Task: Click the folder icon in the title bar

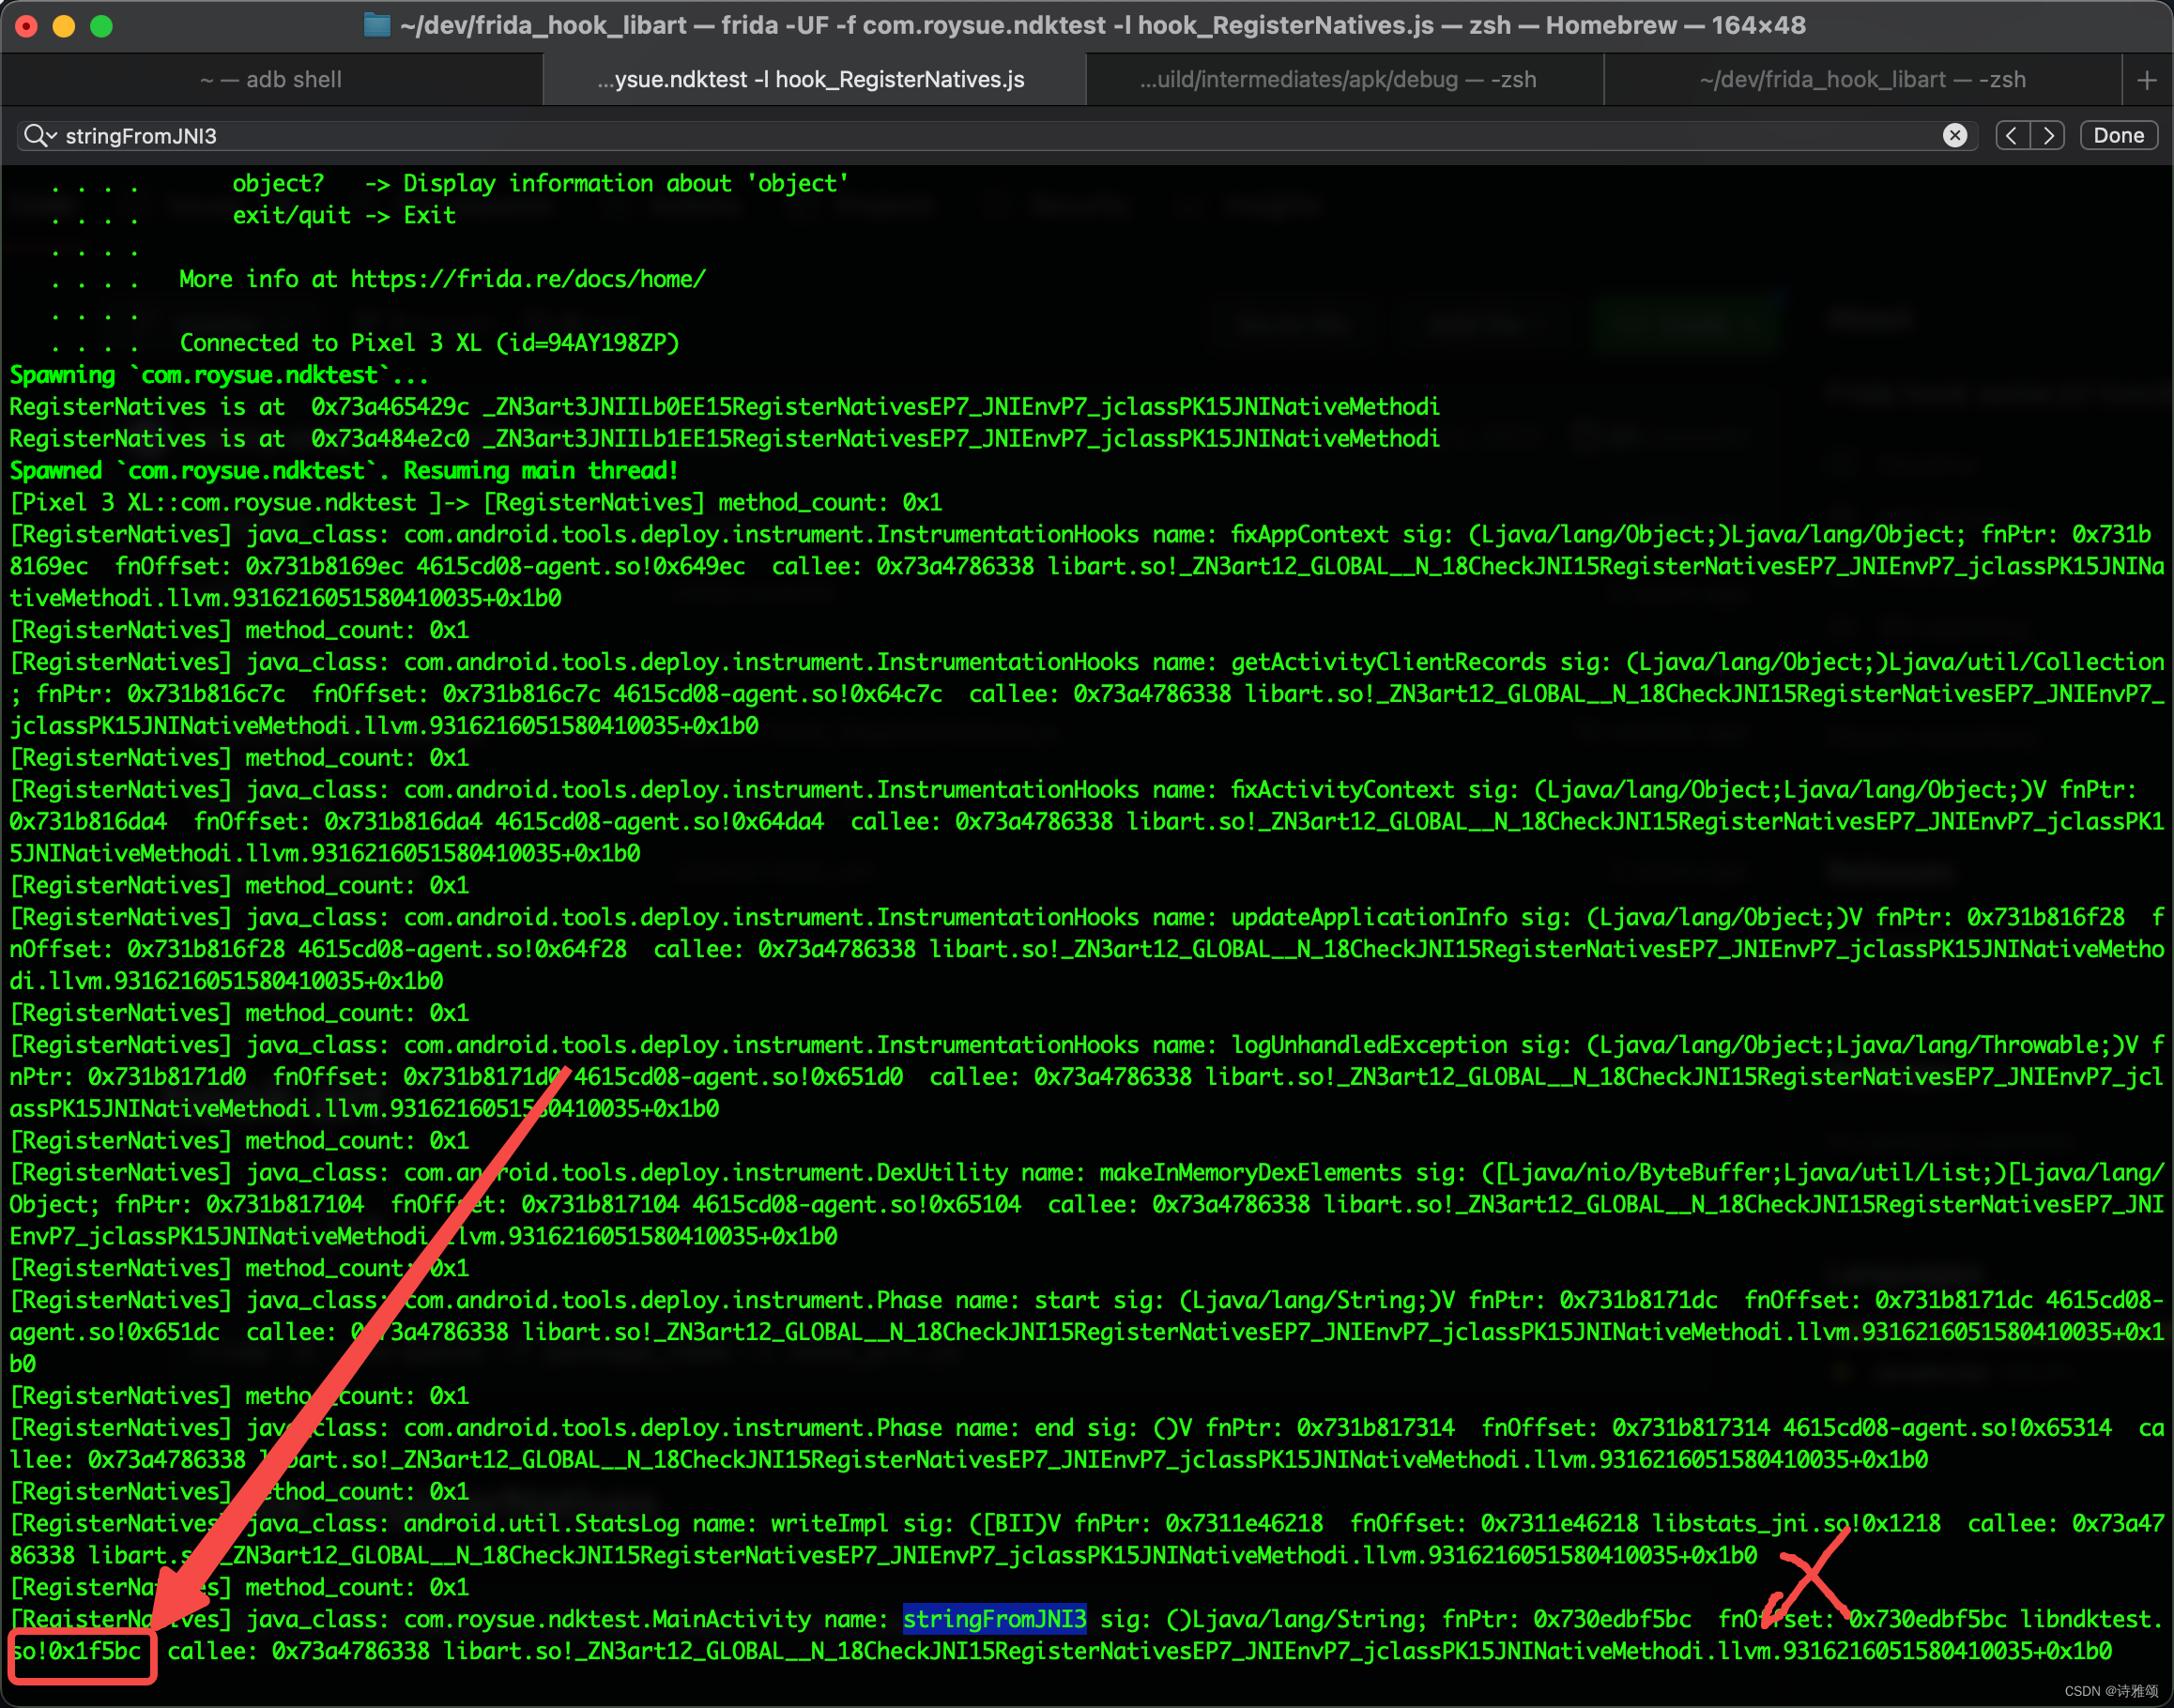Action: click(377, 25)
